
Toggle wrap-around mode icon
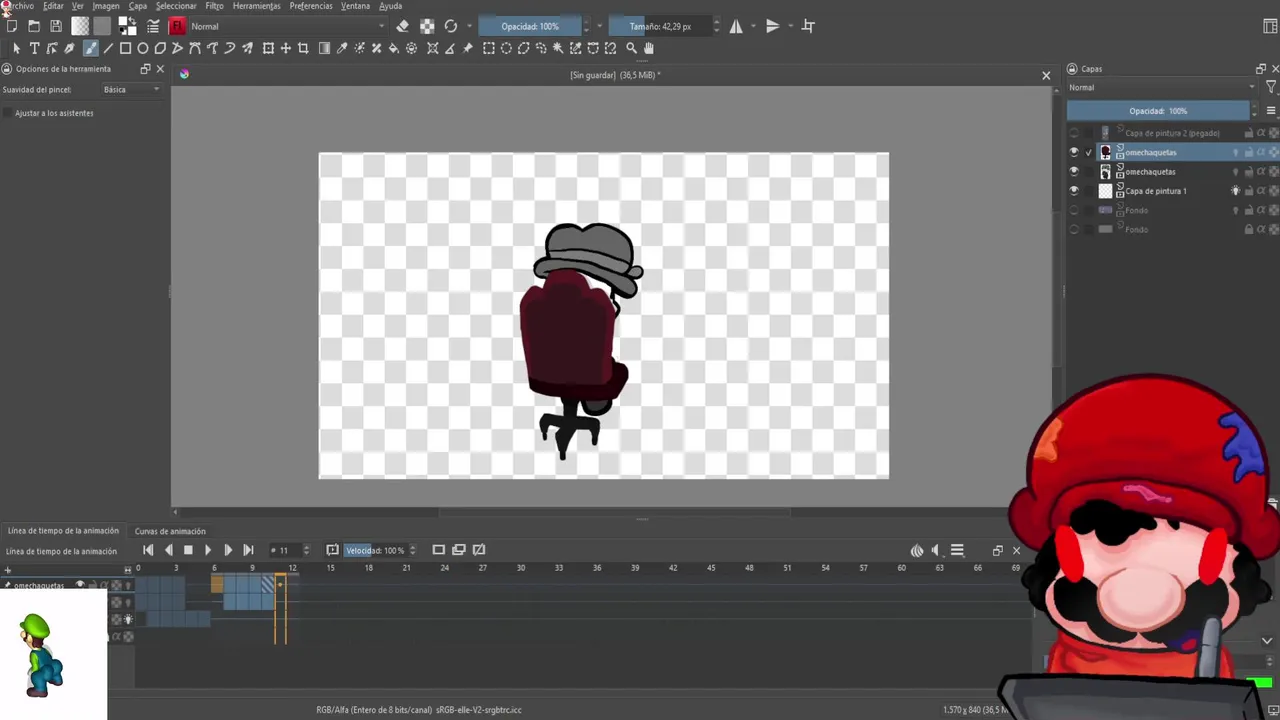click(x=808, y=26)
